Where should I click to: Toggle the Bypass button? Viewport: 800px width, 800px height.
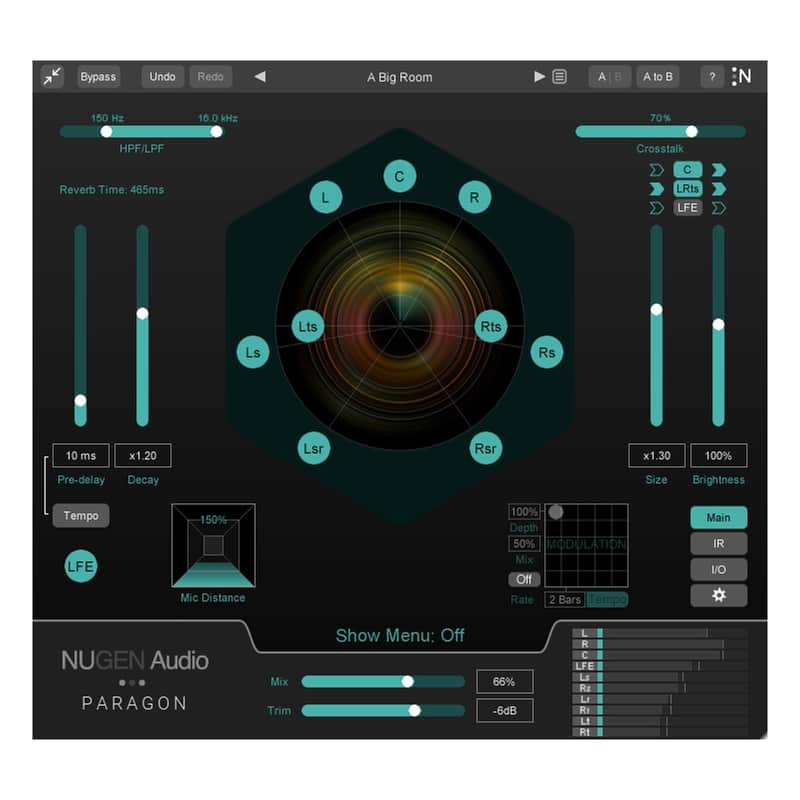(x=98, y=77)
